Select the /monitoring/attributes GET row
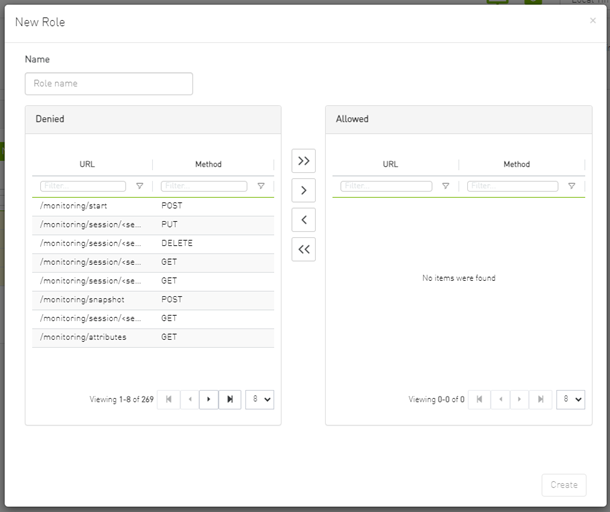 [152, 338]
